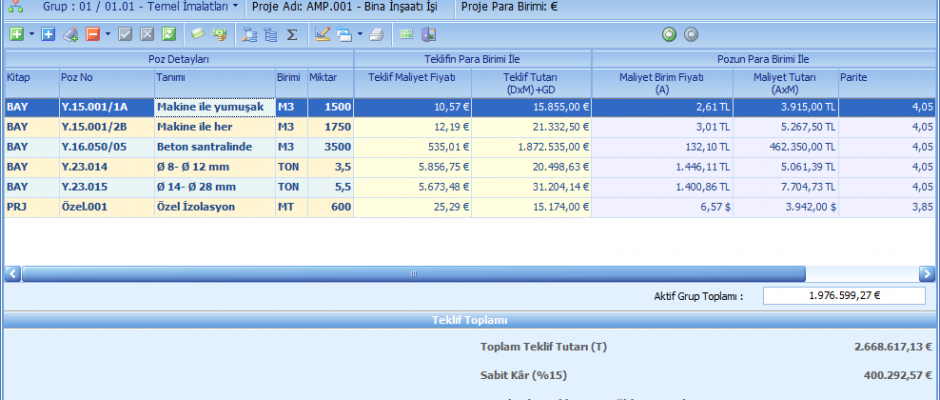The height and width of the screenshot is (400, 940).
Task: Expand the dropdown arrow beside green plus
Action: tap(31, 34)
